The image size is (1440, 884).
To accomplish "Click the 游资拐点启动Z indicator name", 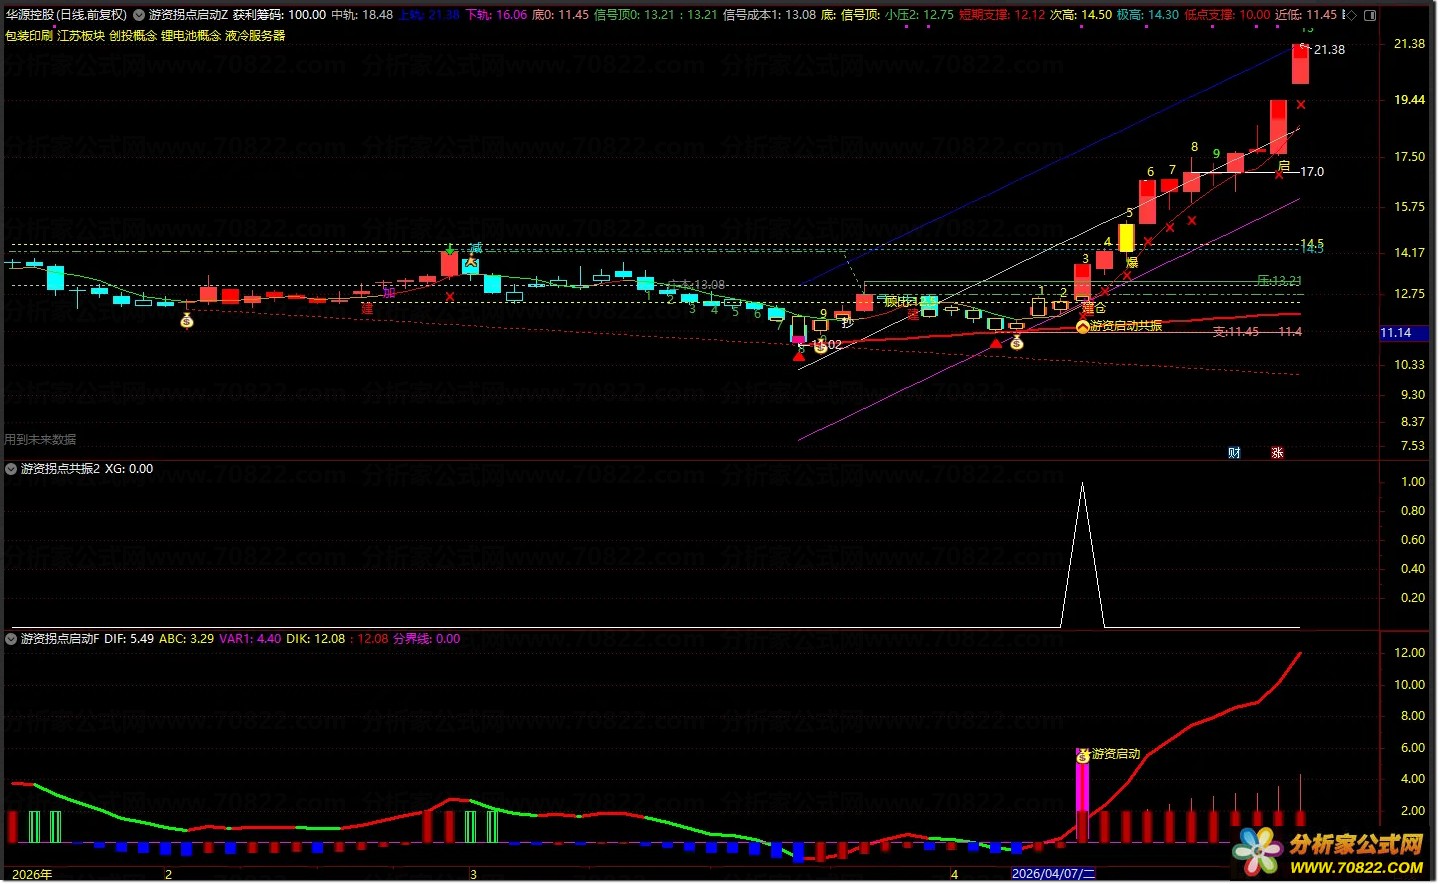I will click(189, 15).
